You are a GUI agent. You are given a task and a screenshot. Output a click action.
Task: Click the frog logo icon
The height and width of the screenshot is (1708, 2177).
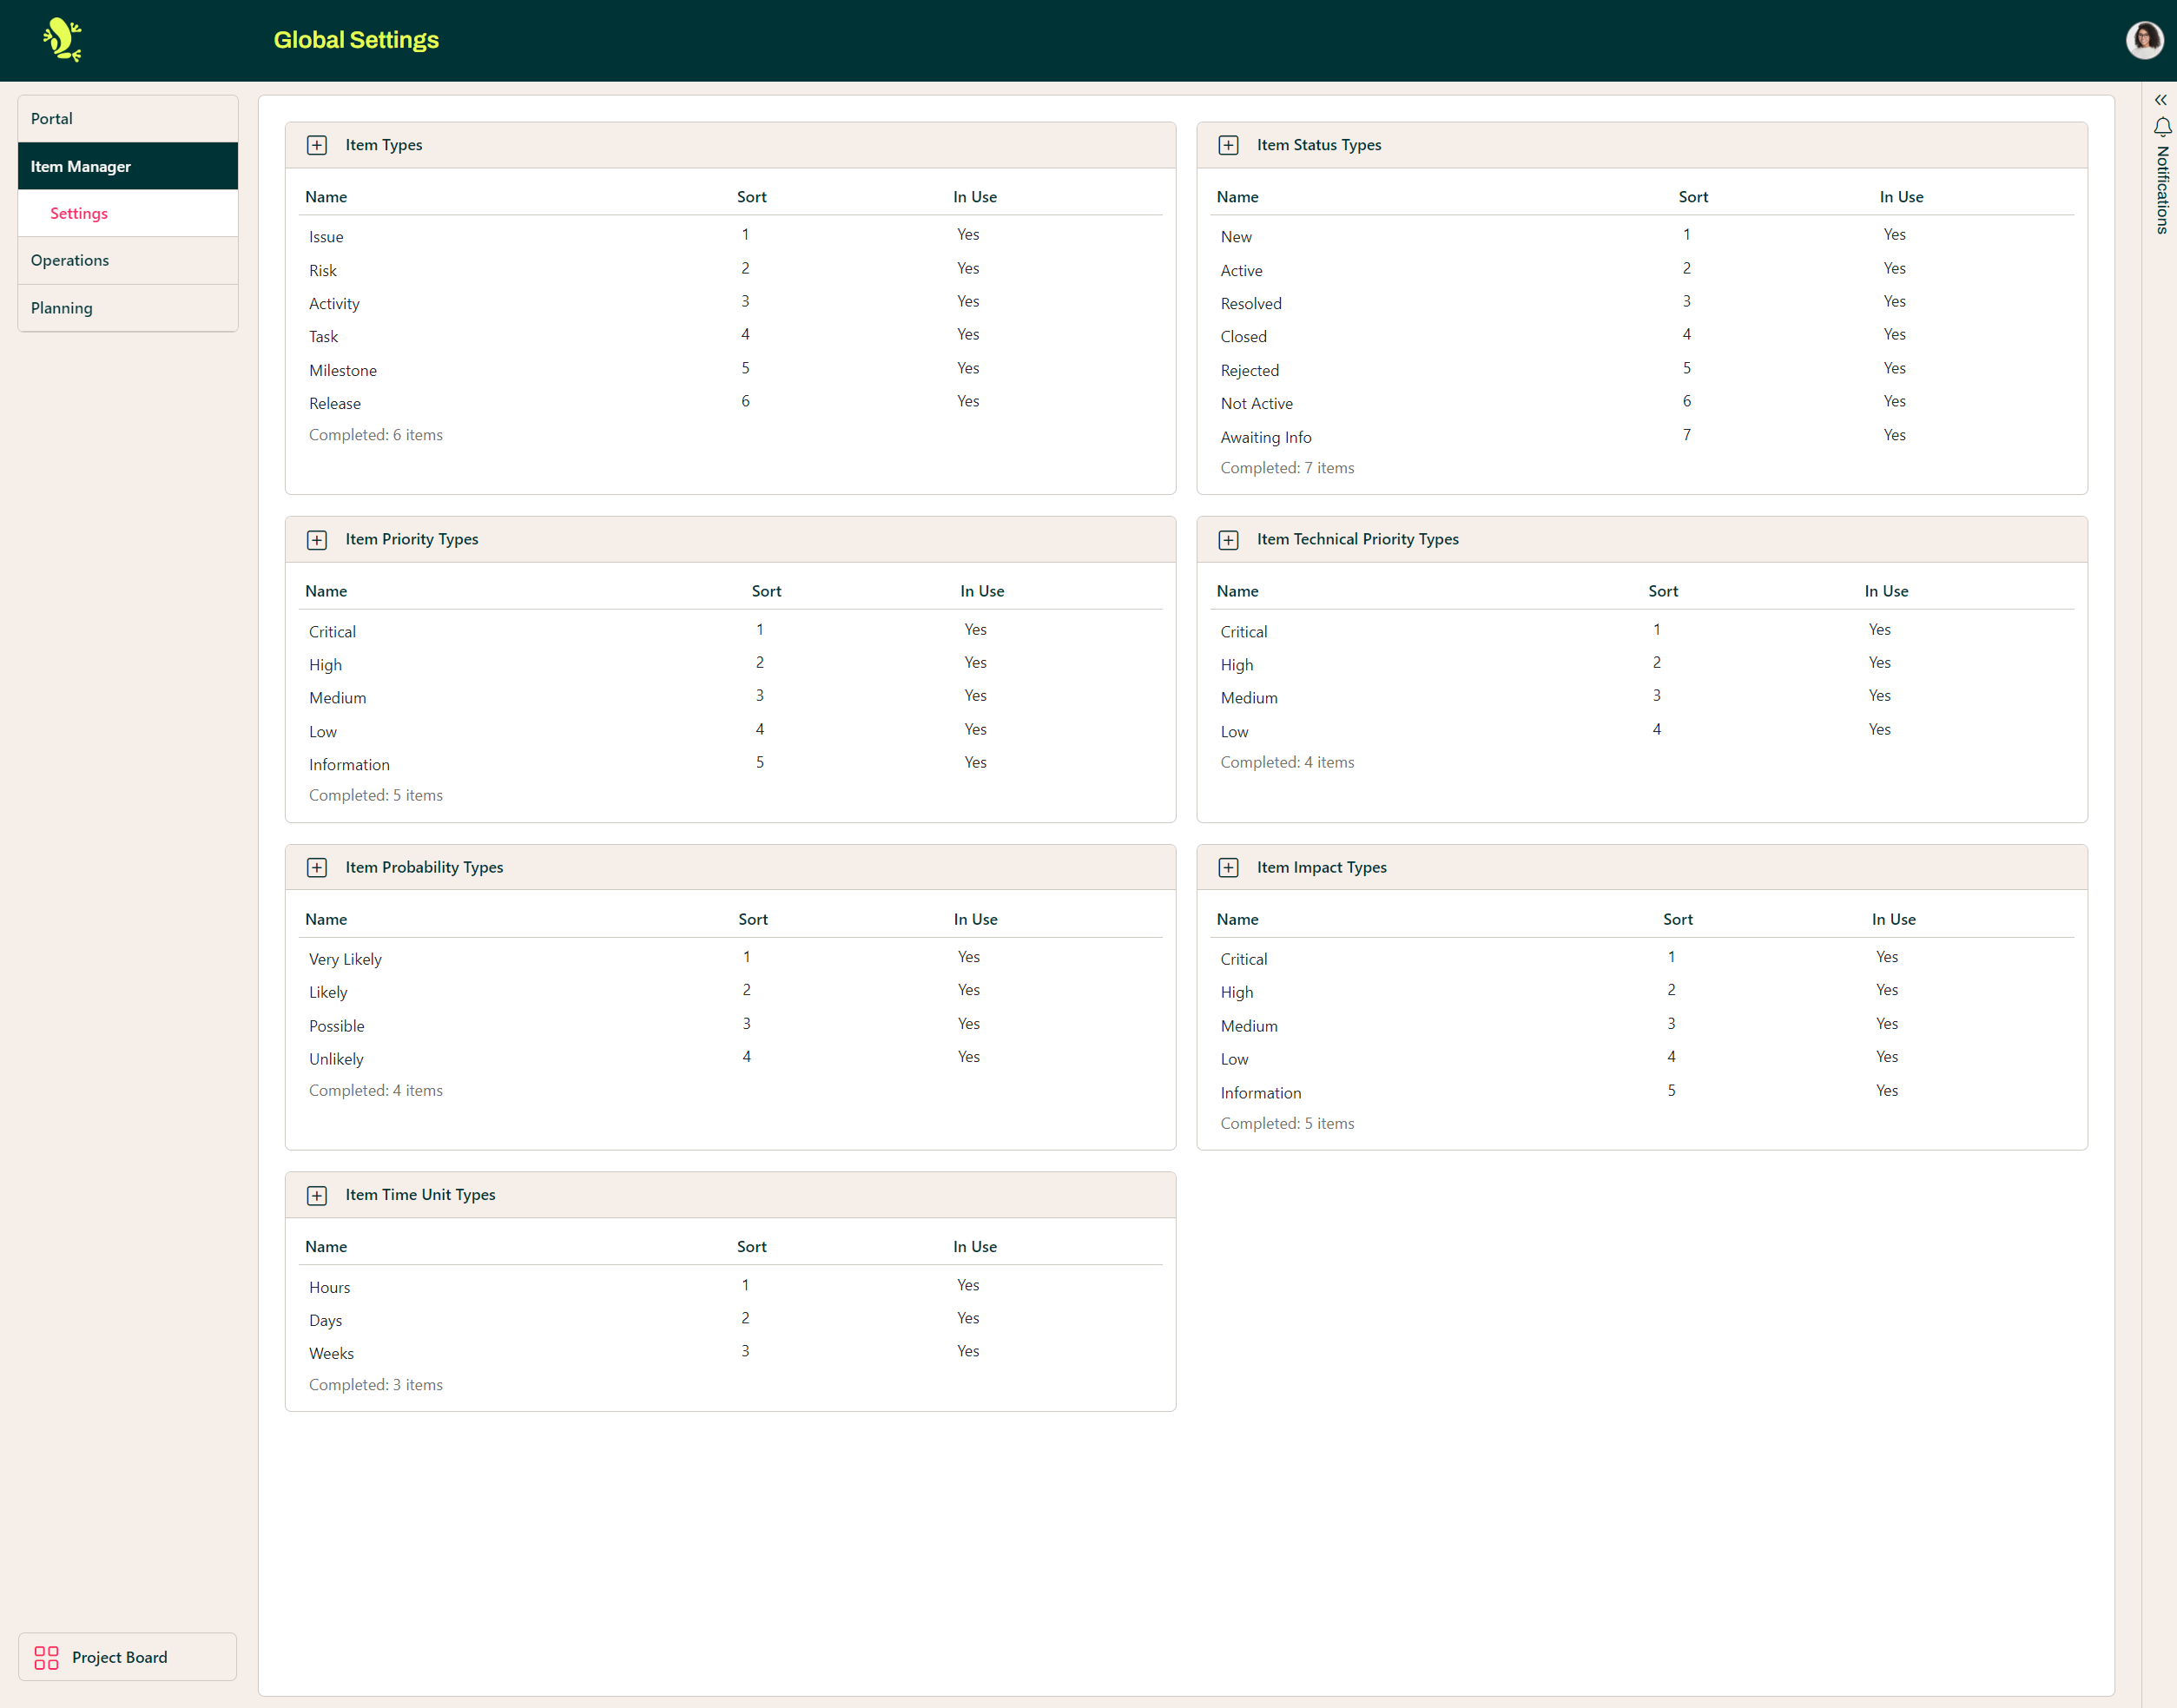[x=62, y=40]
